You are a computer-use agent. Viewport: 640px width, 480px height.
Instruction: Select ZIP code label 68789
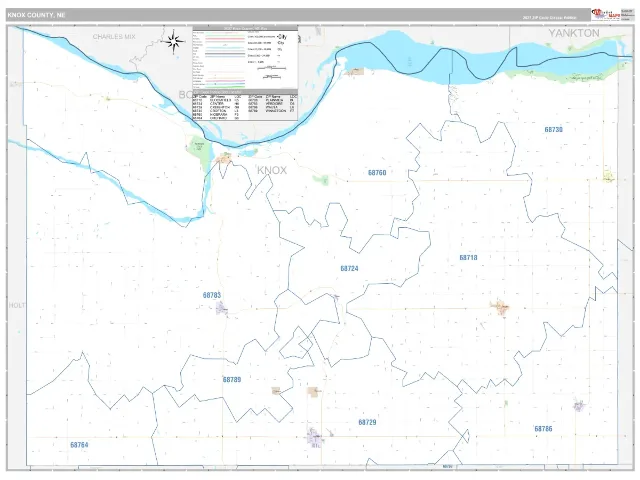point(232,380)
